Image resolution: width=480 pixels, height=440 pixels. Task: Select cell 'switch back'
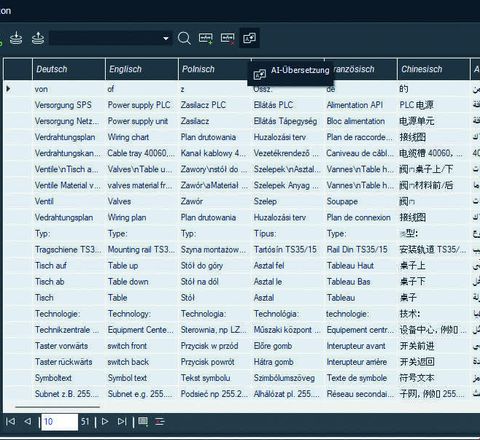[x=142, y=362]
